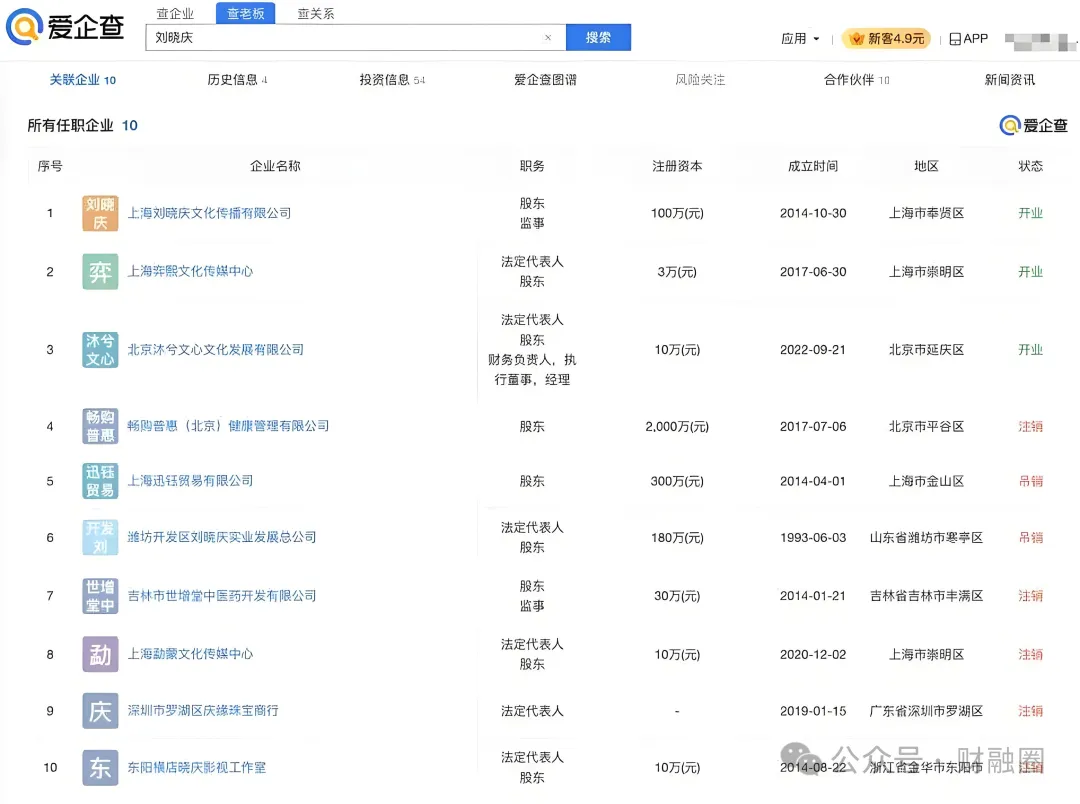Open the 东阳横店晓庆影视工作室 company logo
The width and height of the screenshot is (1080, 804).
coord(100,767)
